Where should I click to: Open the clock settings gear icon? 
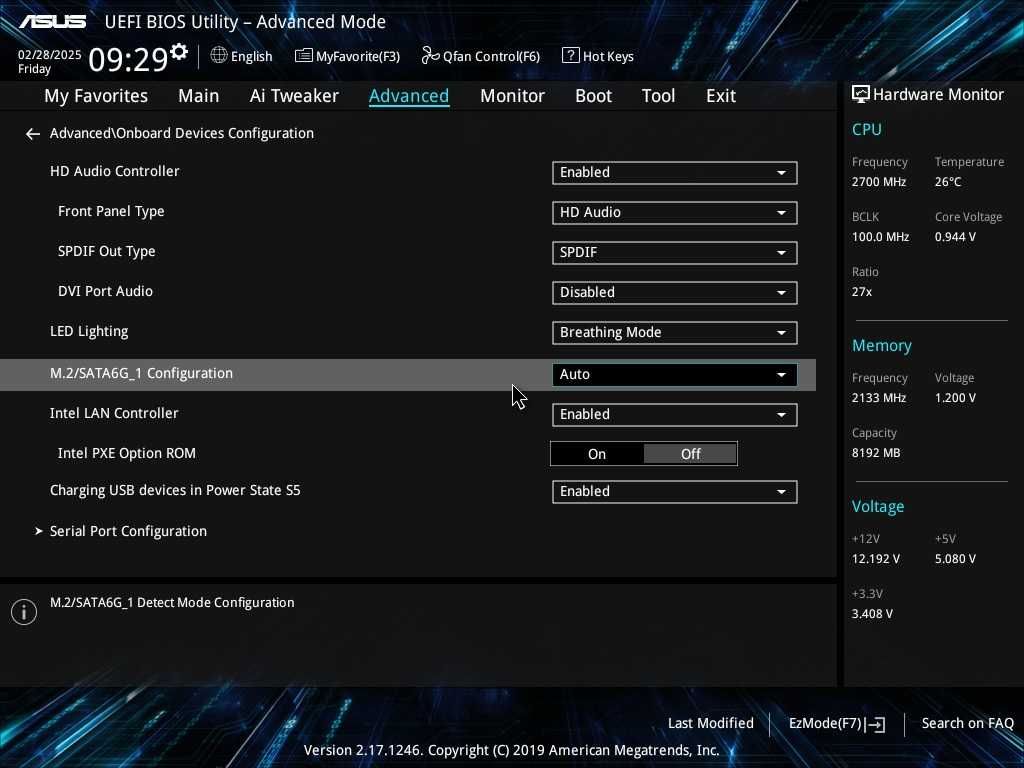pyautogui.click(x=179, y=51)
